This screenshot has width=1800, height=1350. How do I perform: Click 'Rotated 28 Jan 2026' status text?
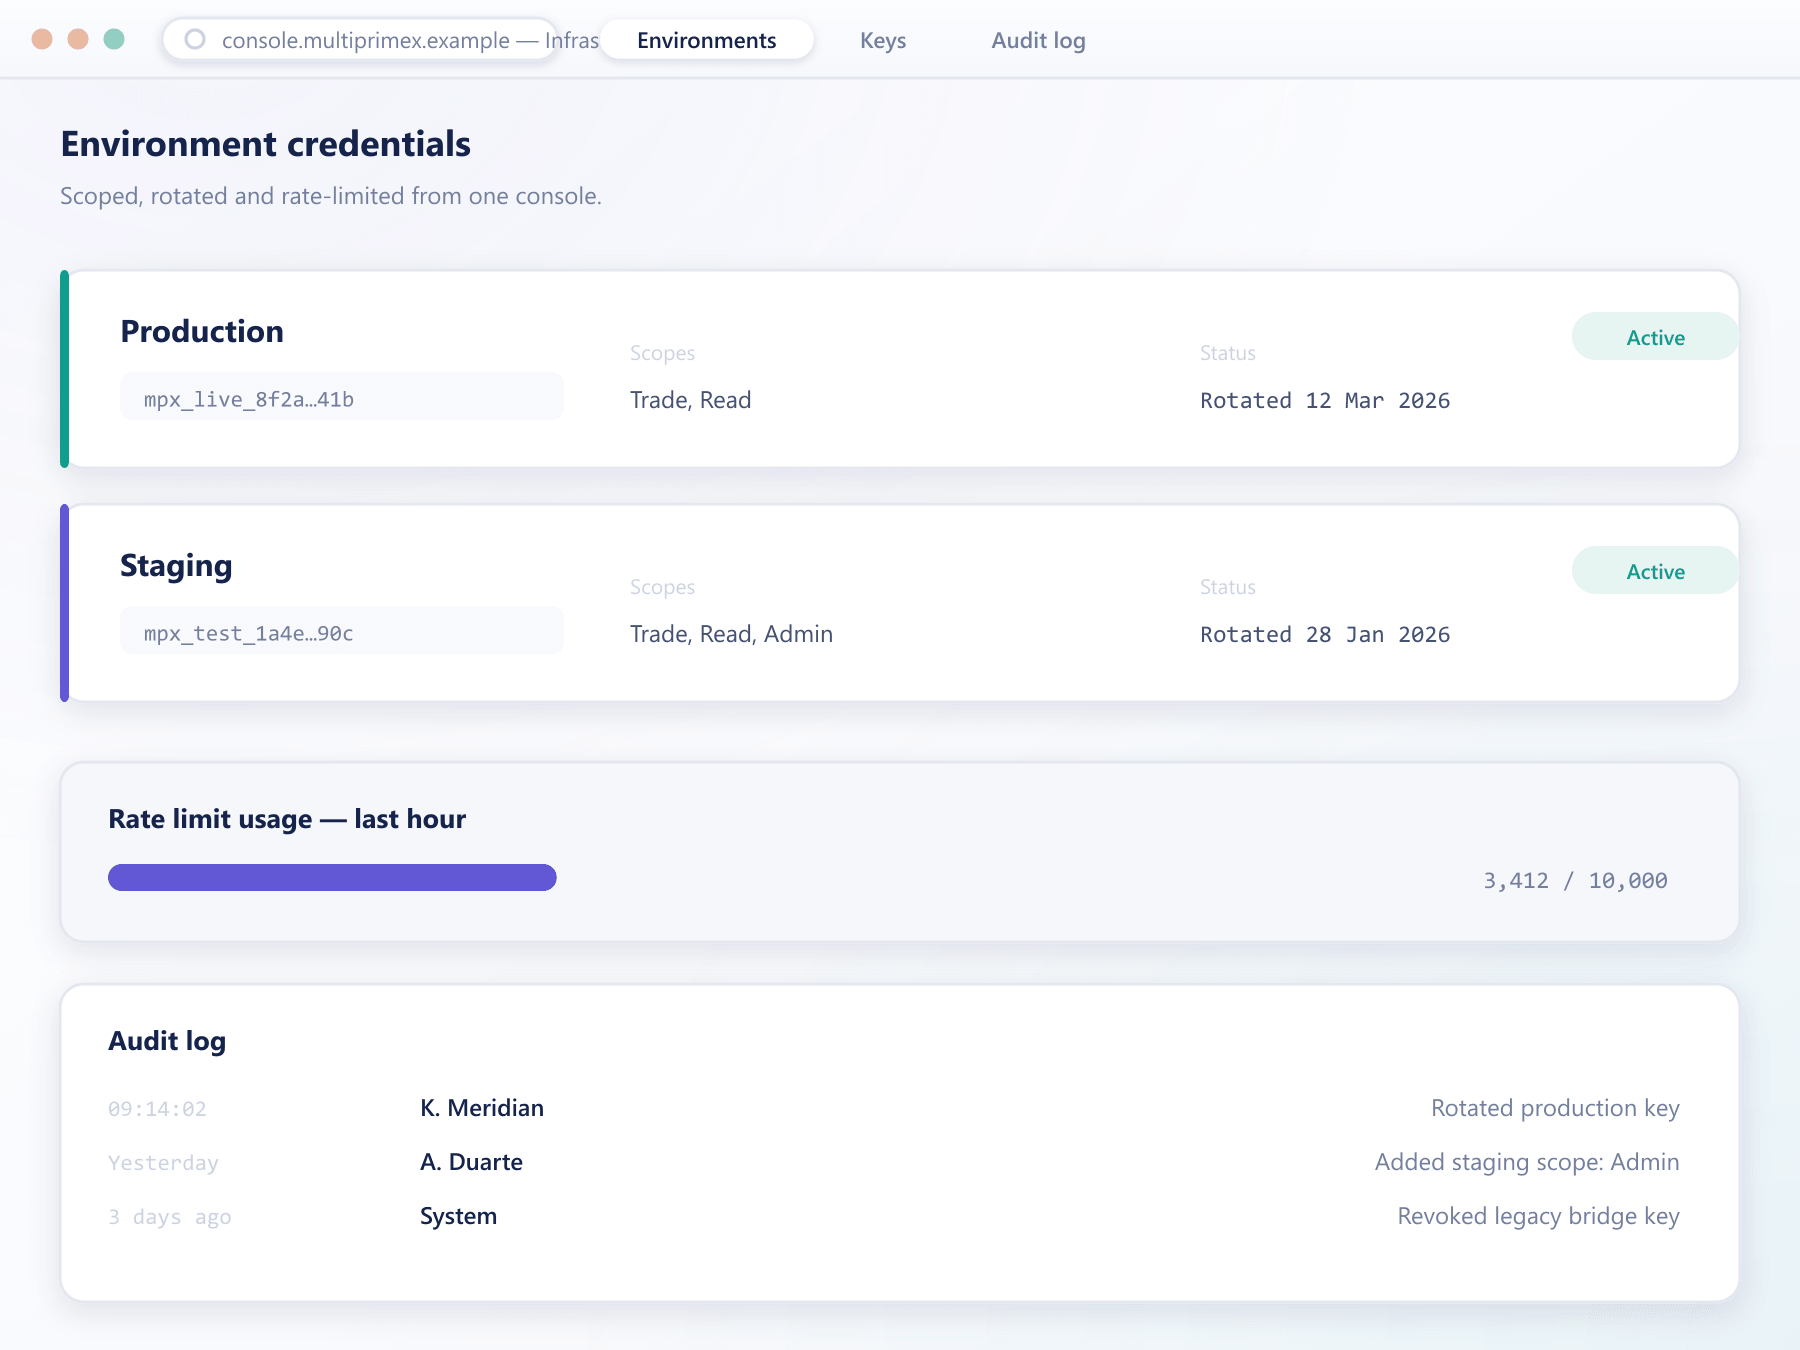point(1325,635)
